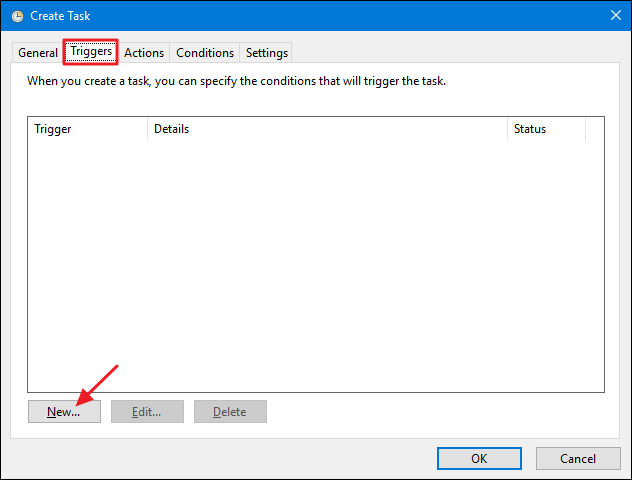Close the Create Task dialog window
Screen dimensions: 632x480
click(x=613, y=15)
